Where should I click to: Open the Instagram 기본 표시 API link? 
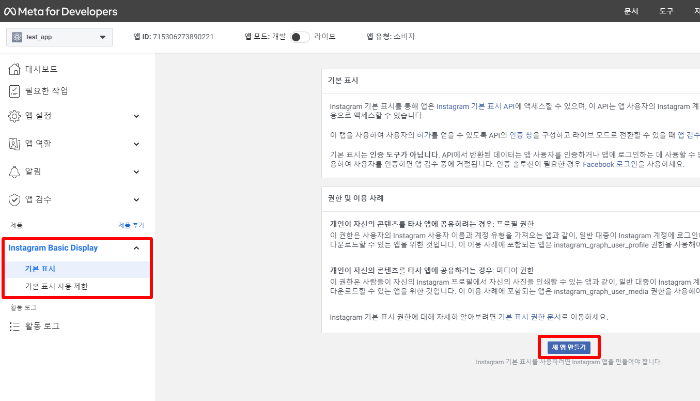(x=475, y=106)
